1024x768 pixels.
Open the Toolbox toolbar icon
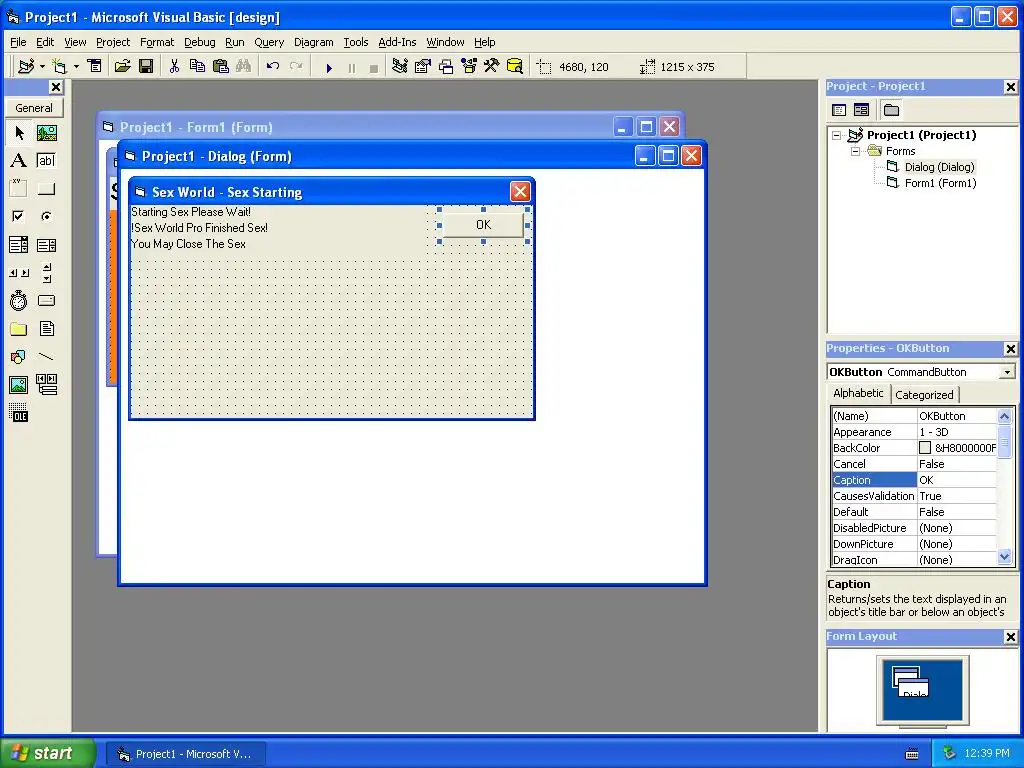click(x=492, y=66)
